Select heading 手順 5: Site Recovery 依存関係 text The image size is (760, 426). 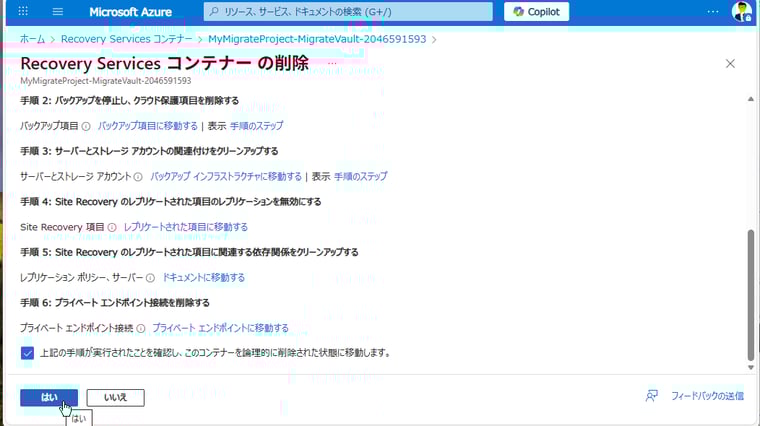coord(189,252)
